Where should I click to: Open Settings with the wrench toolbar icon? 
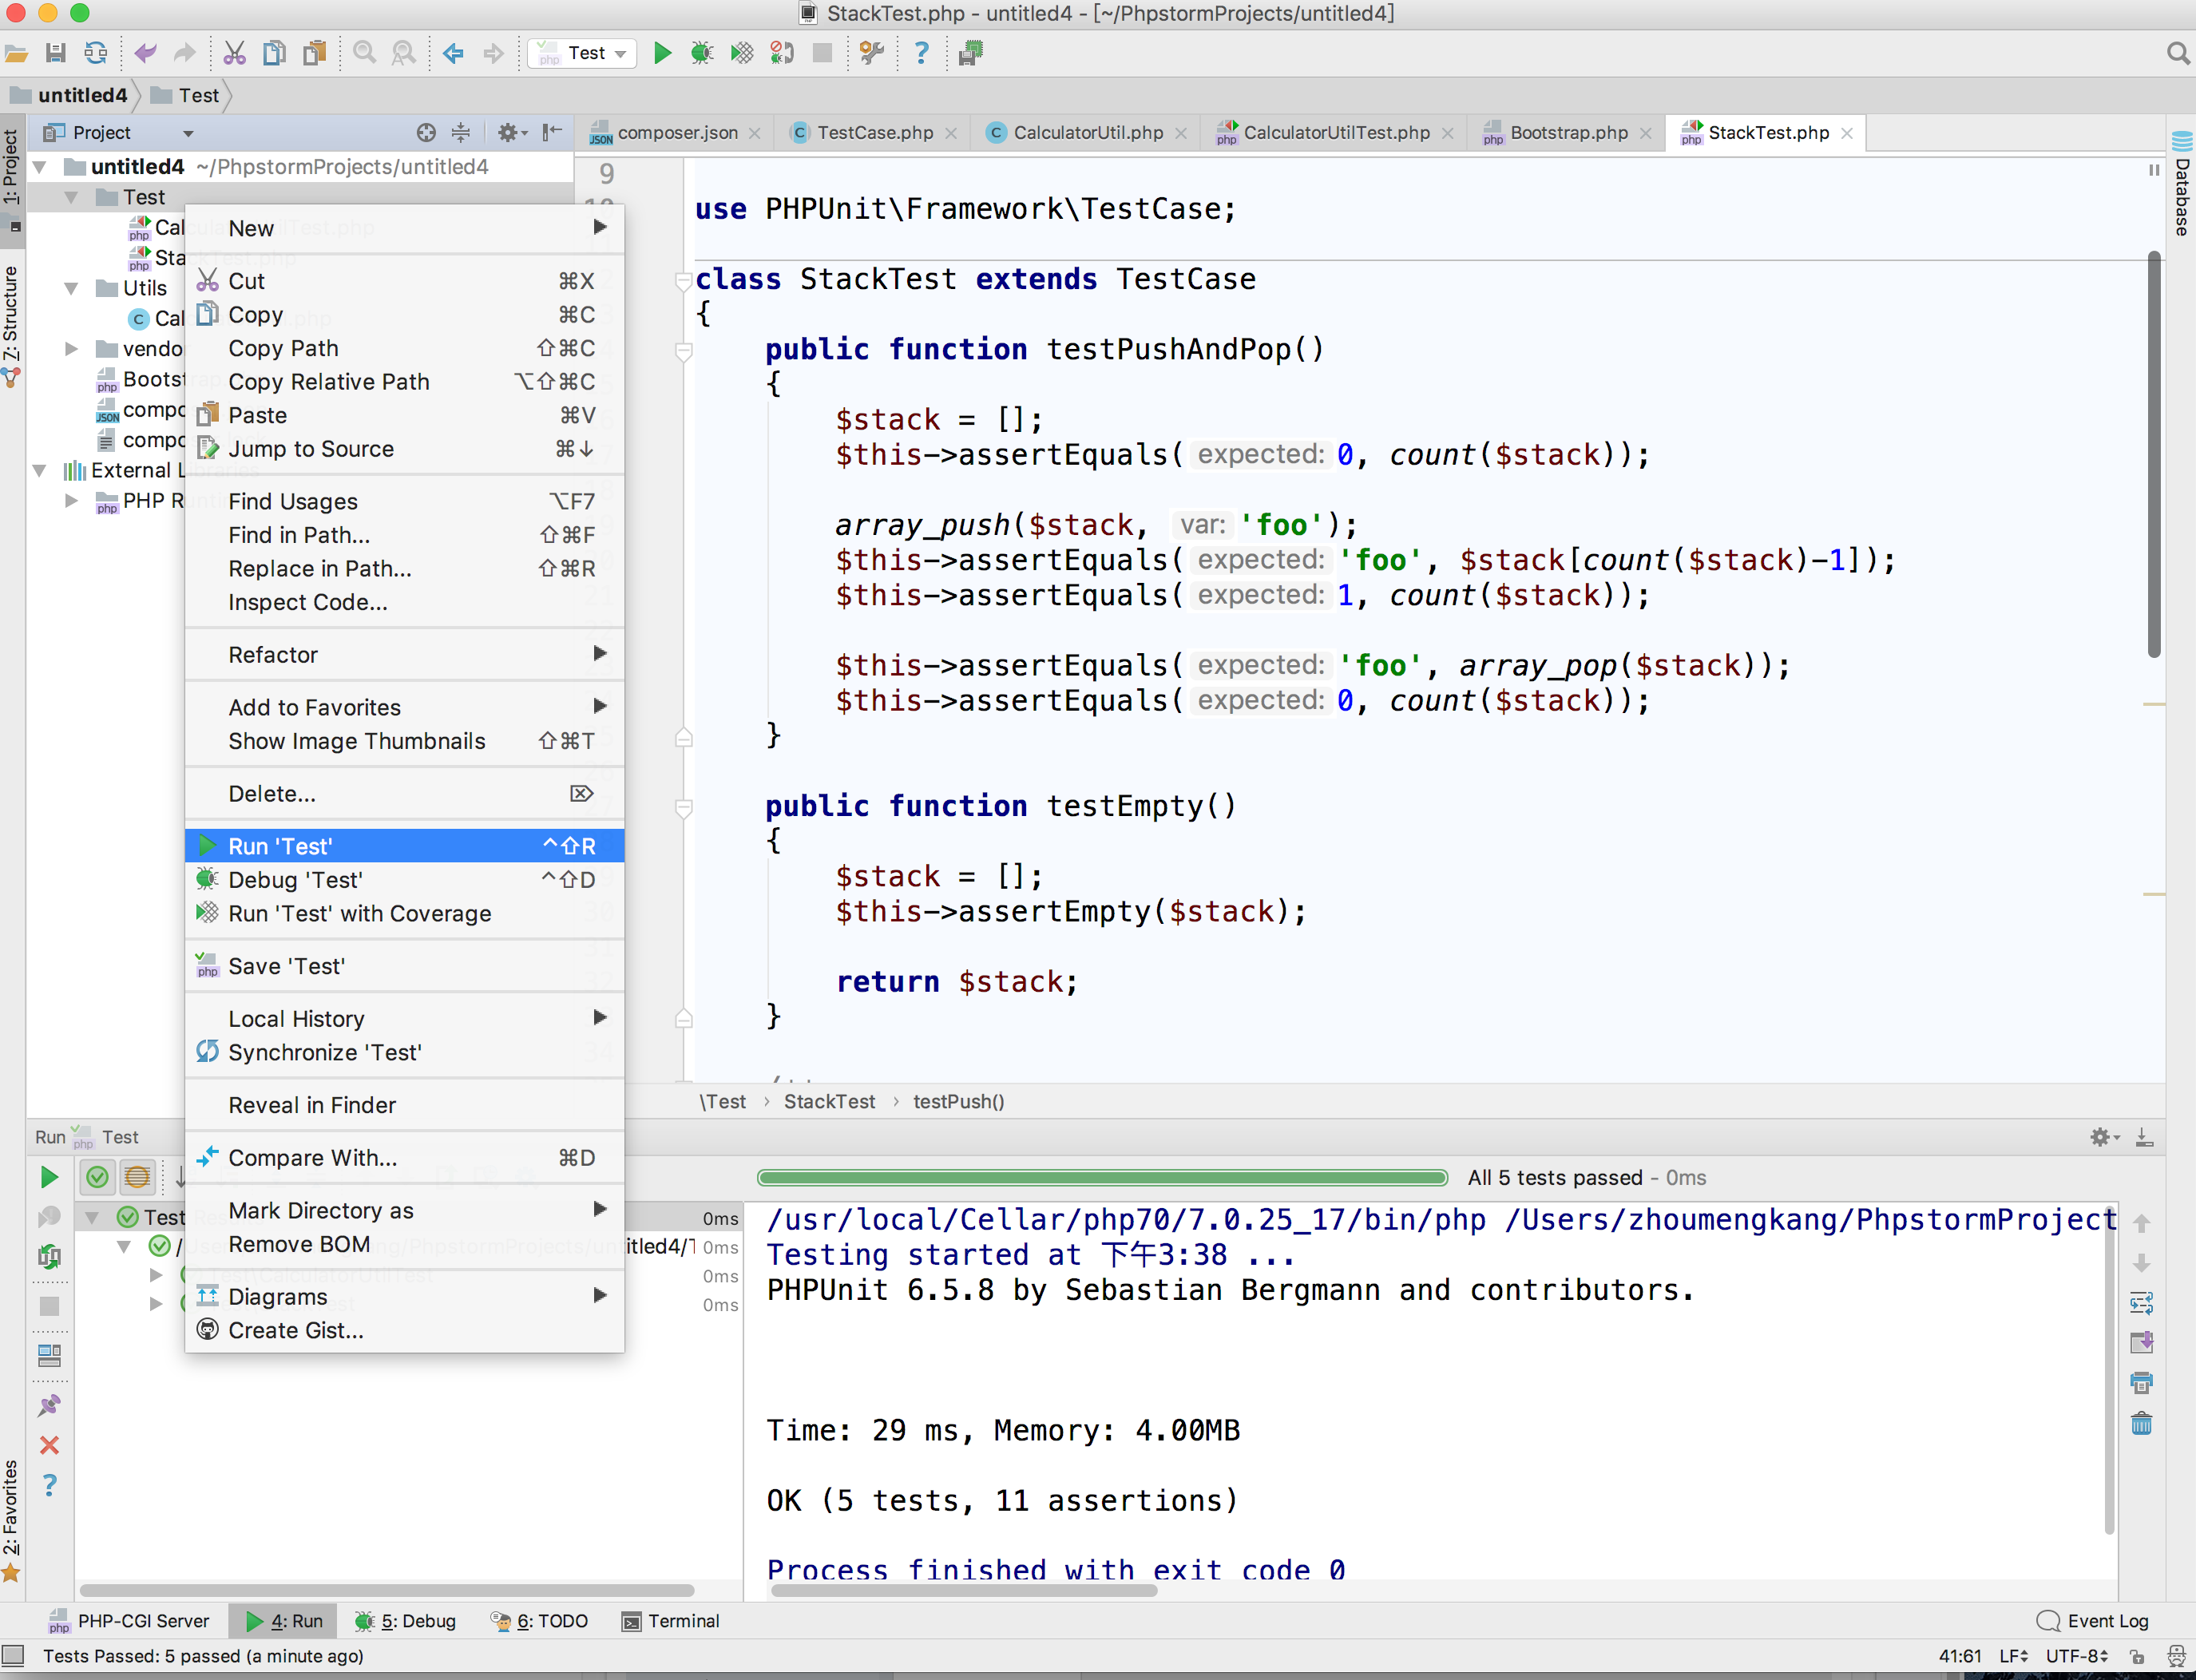pyautogui.click(x=872, y=53)
